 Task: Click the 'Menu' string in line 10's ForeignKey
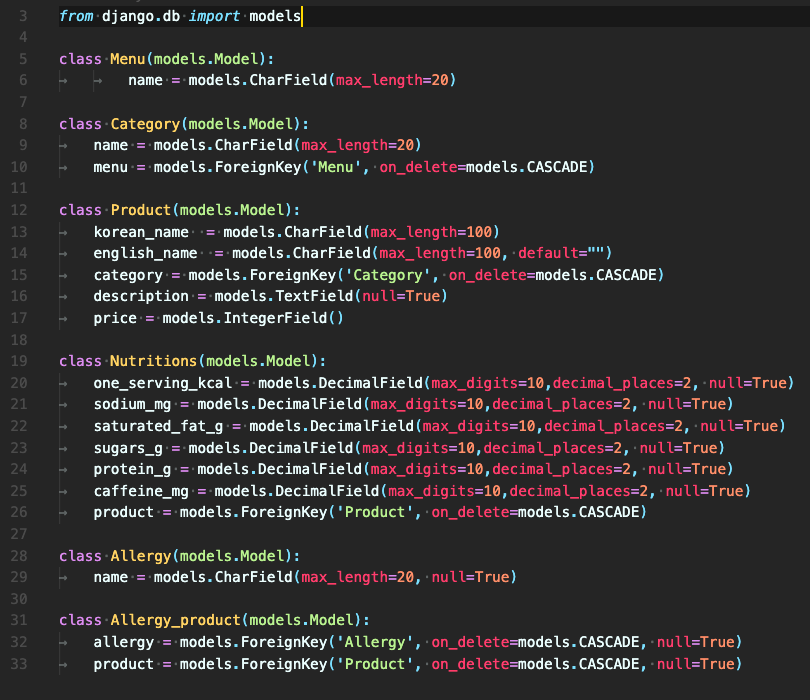335,167
